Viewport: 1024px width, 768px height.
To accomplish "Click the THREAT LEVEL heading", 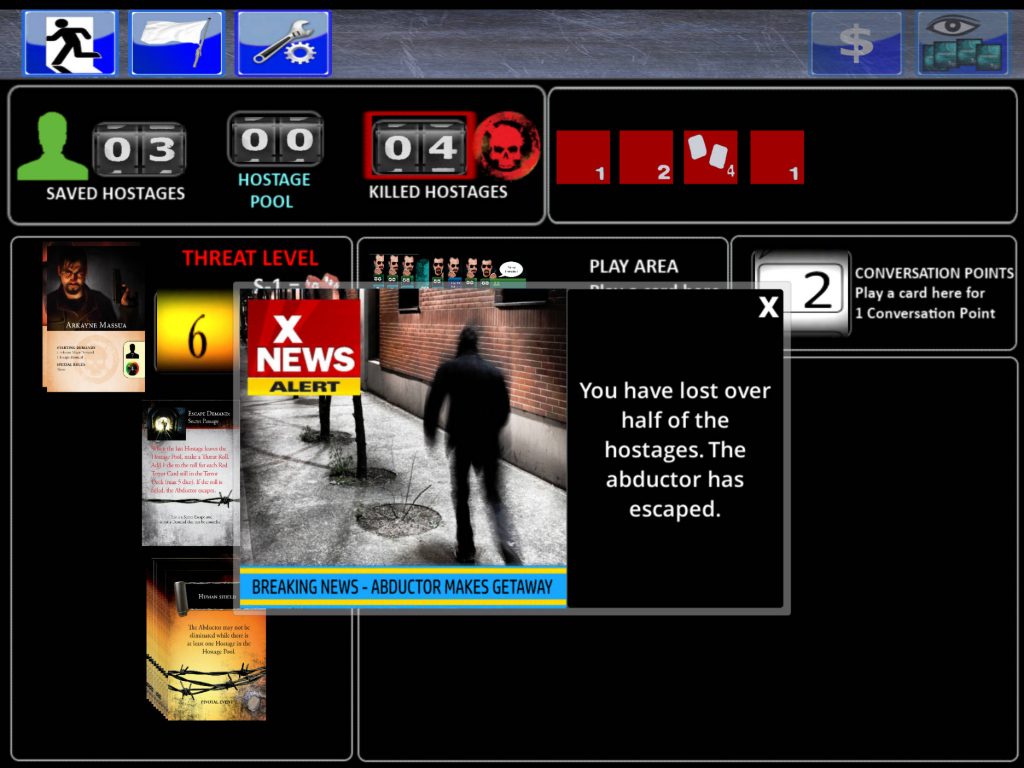I will (250, 258).
